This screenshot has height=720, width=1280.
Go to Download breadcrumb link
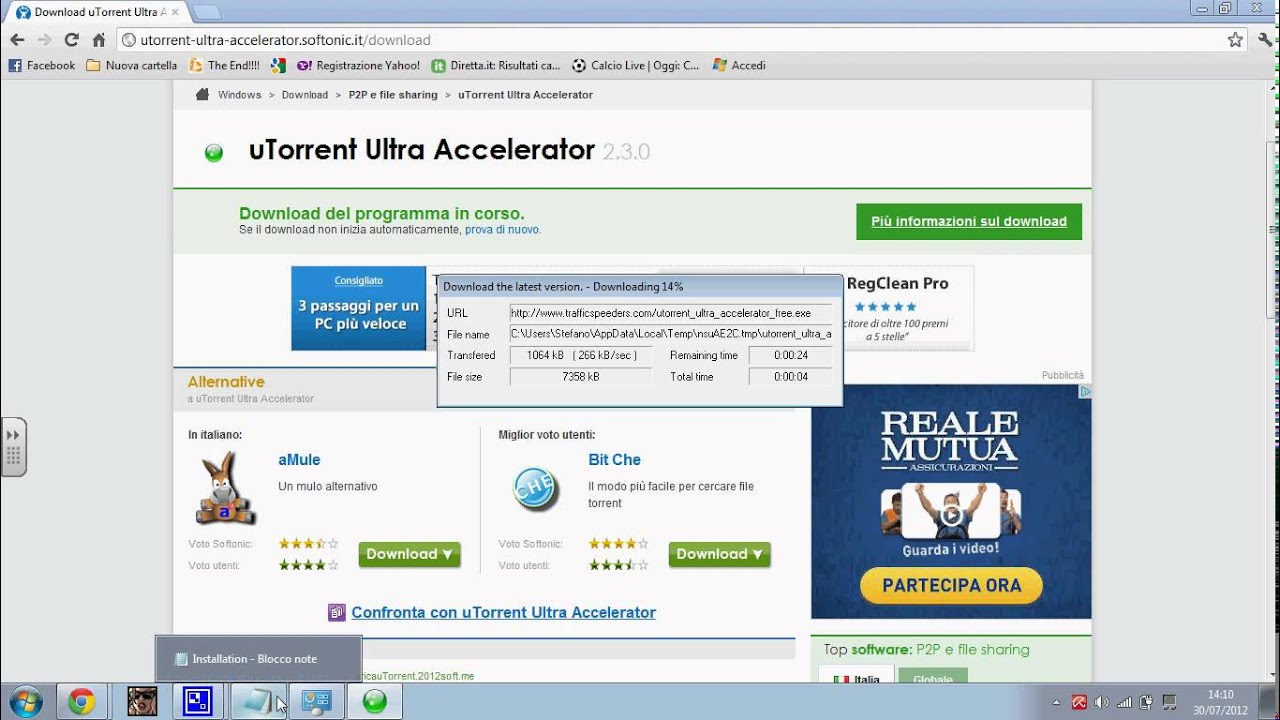[x=305, y=95]
